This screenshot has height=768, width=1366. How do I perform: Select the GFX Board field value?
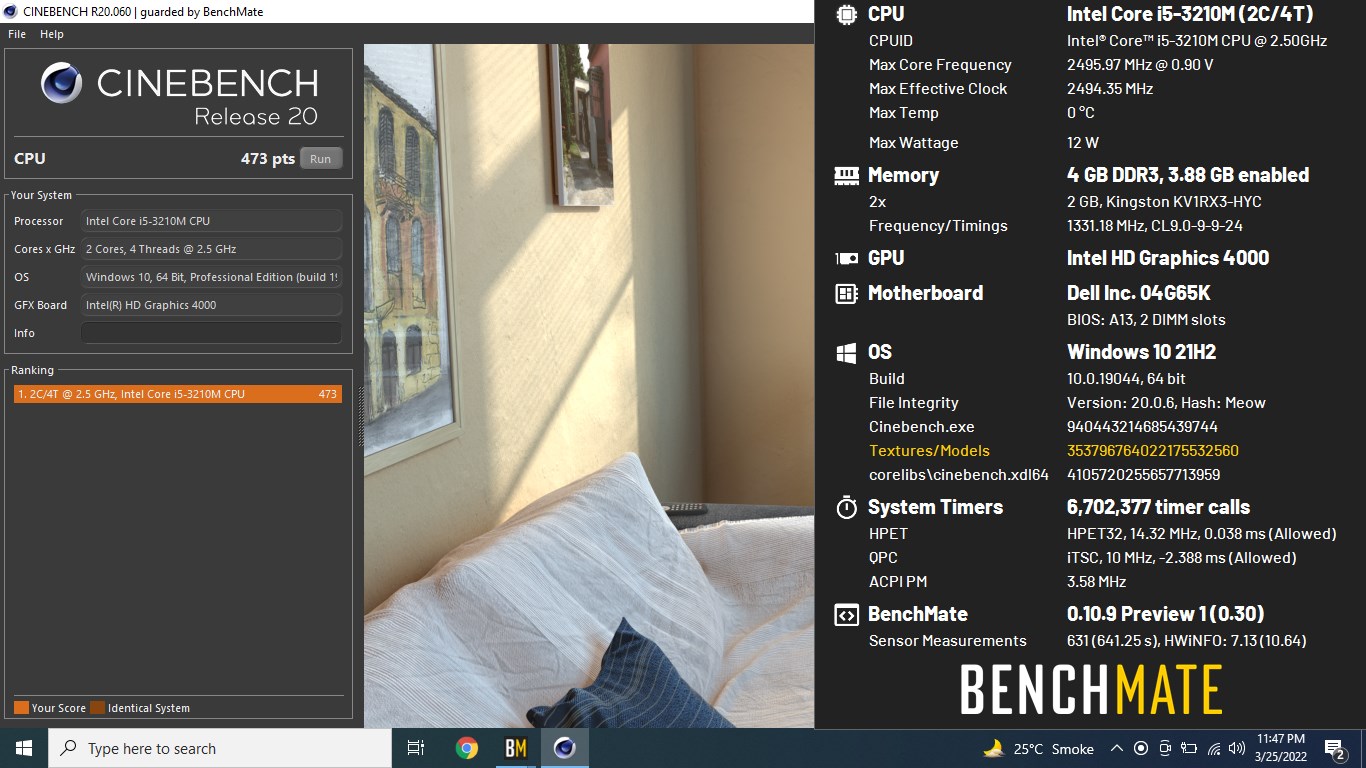click(x=211, y=305)
